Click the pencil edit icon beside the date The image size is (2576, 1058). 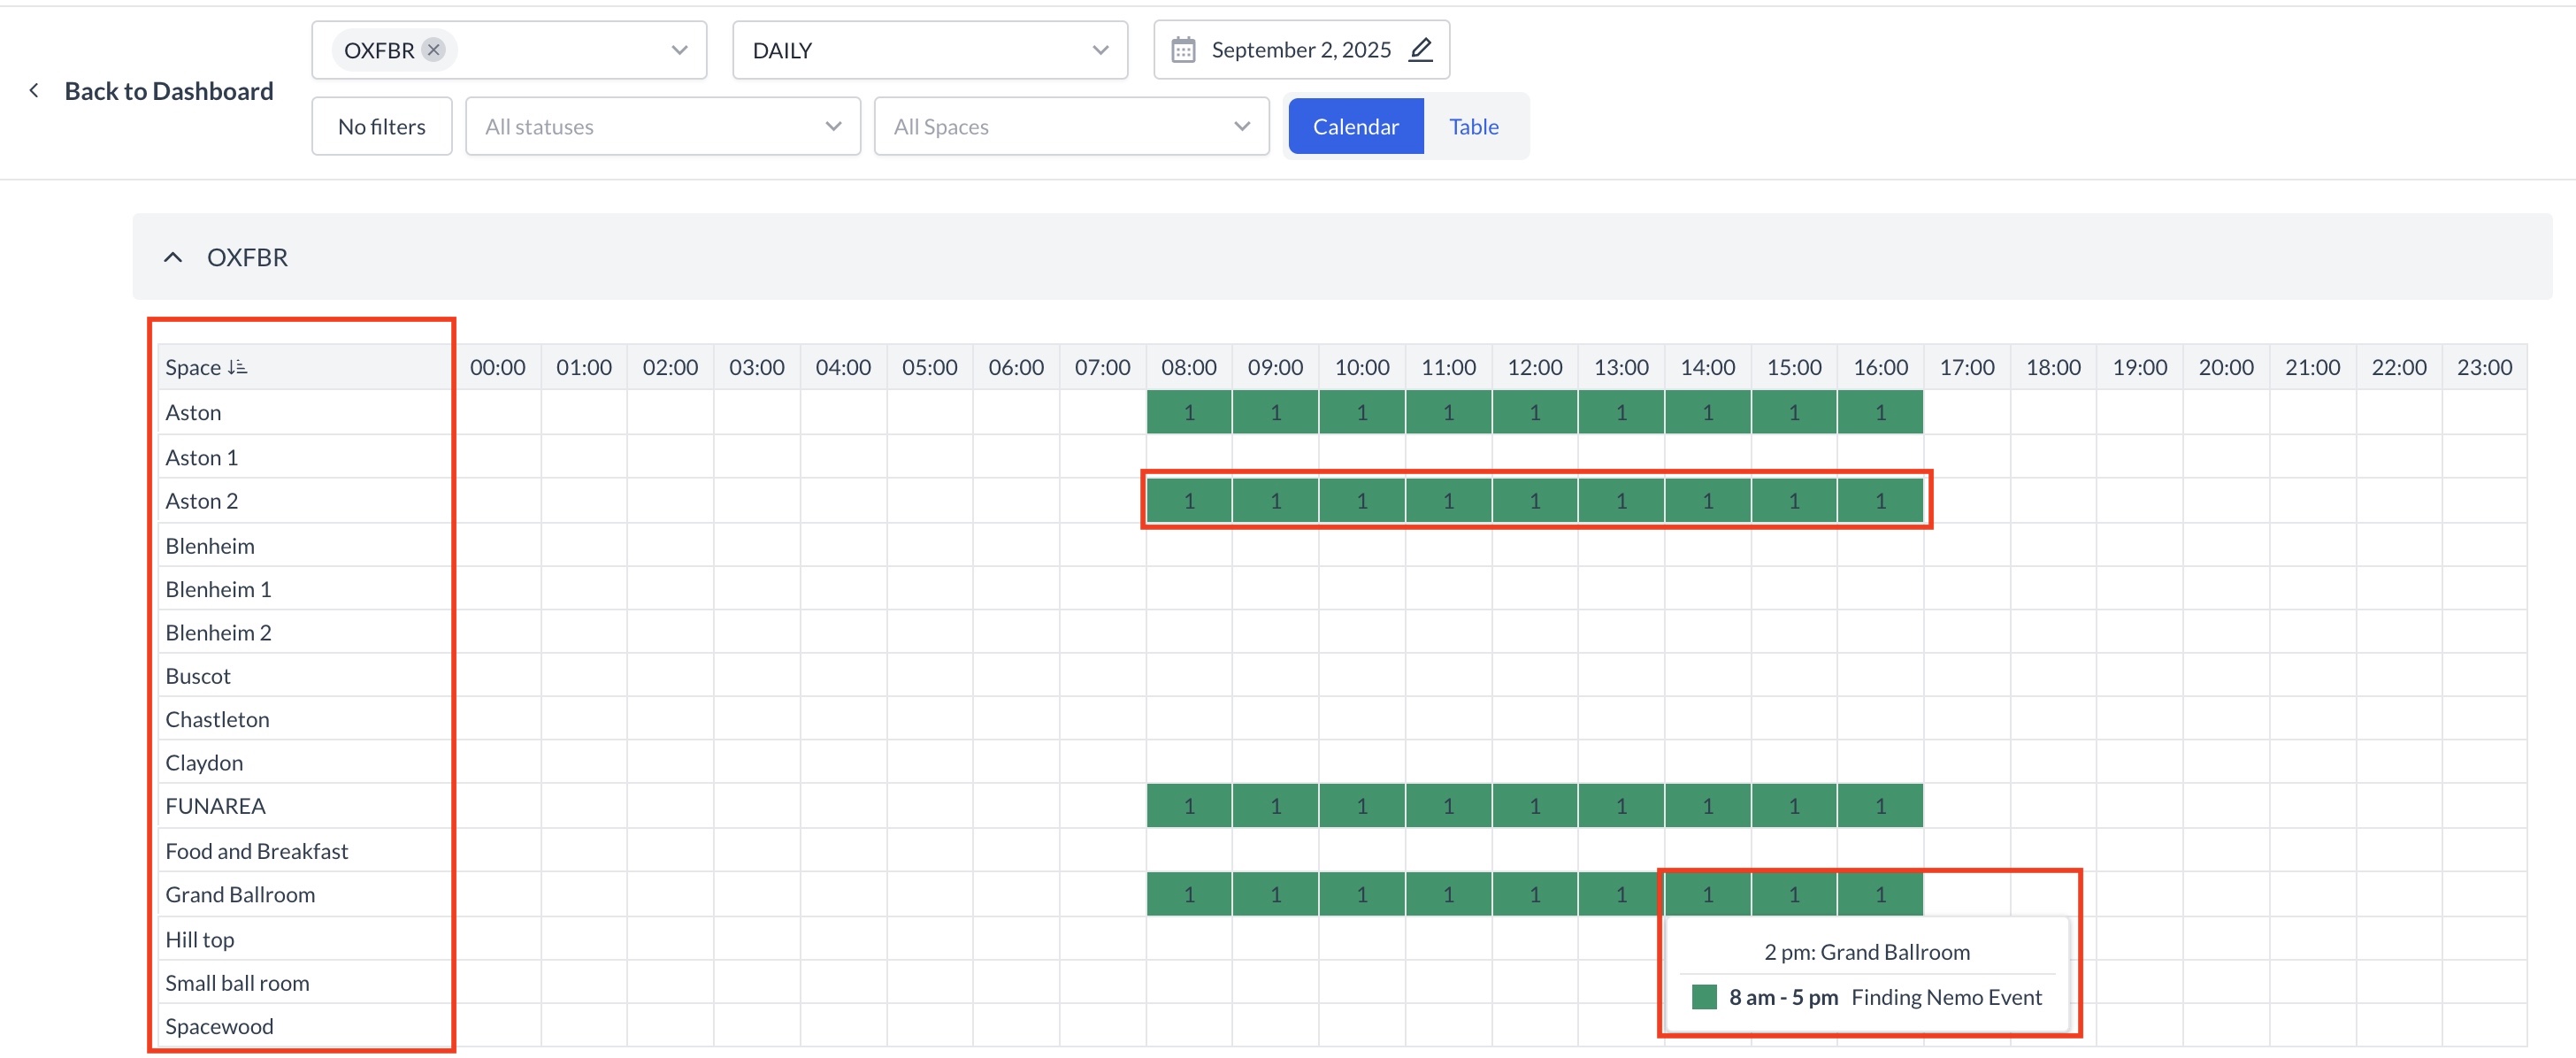(x=1420, y=50)
